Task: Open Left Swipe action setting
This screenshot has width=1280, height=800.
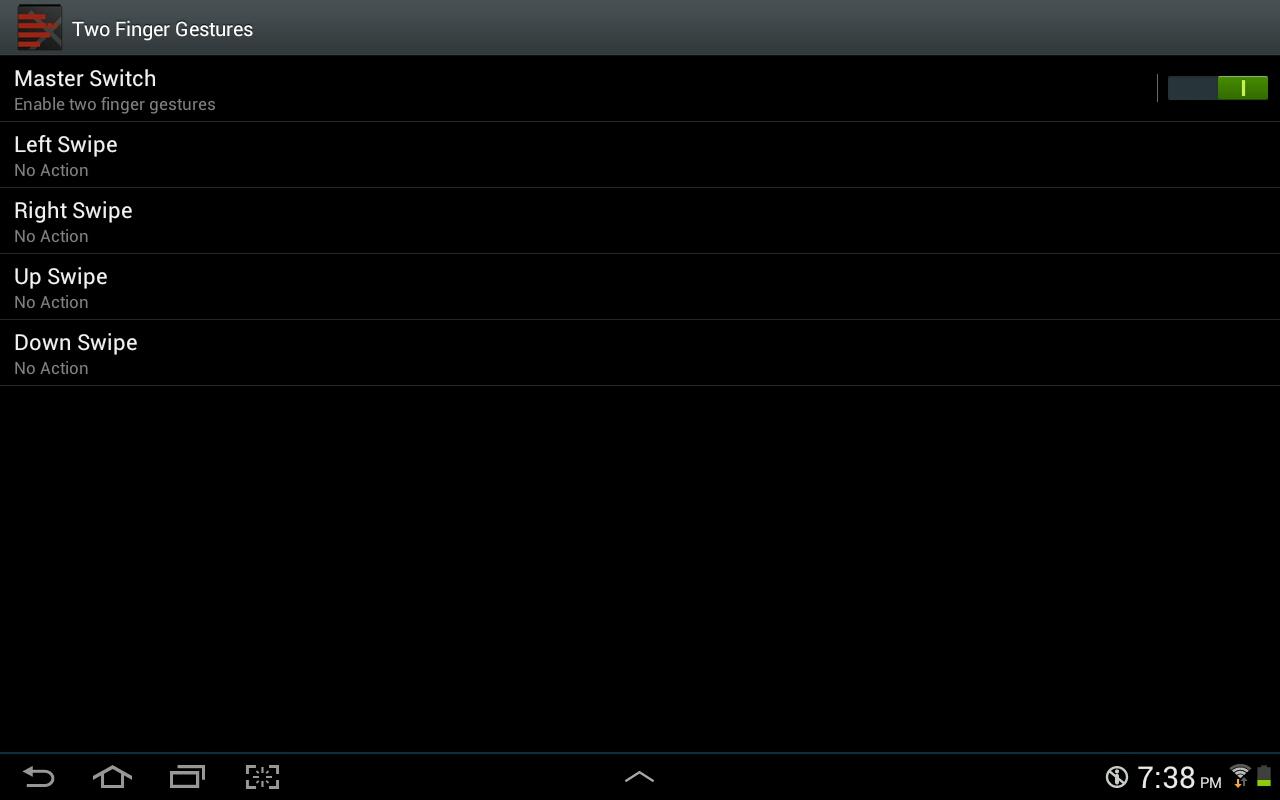Action: 640,155
